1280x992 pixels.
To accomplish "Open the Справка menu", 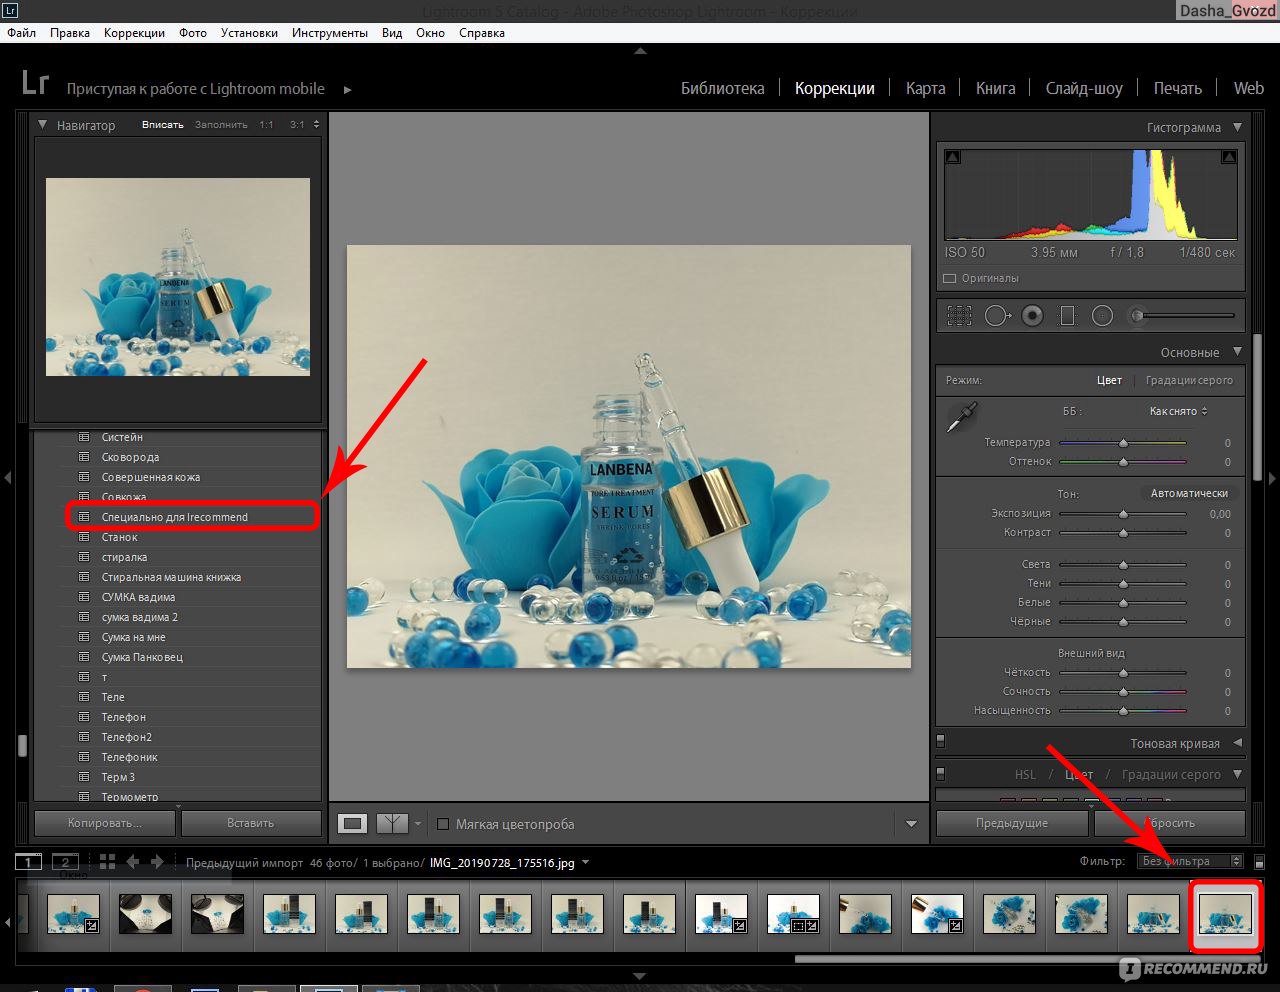I will pos(481,33).
